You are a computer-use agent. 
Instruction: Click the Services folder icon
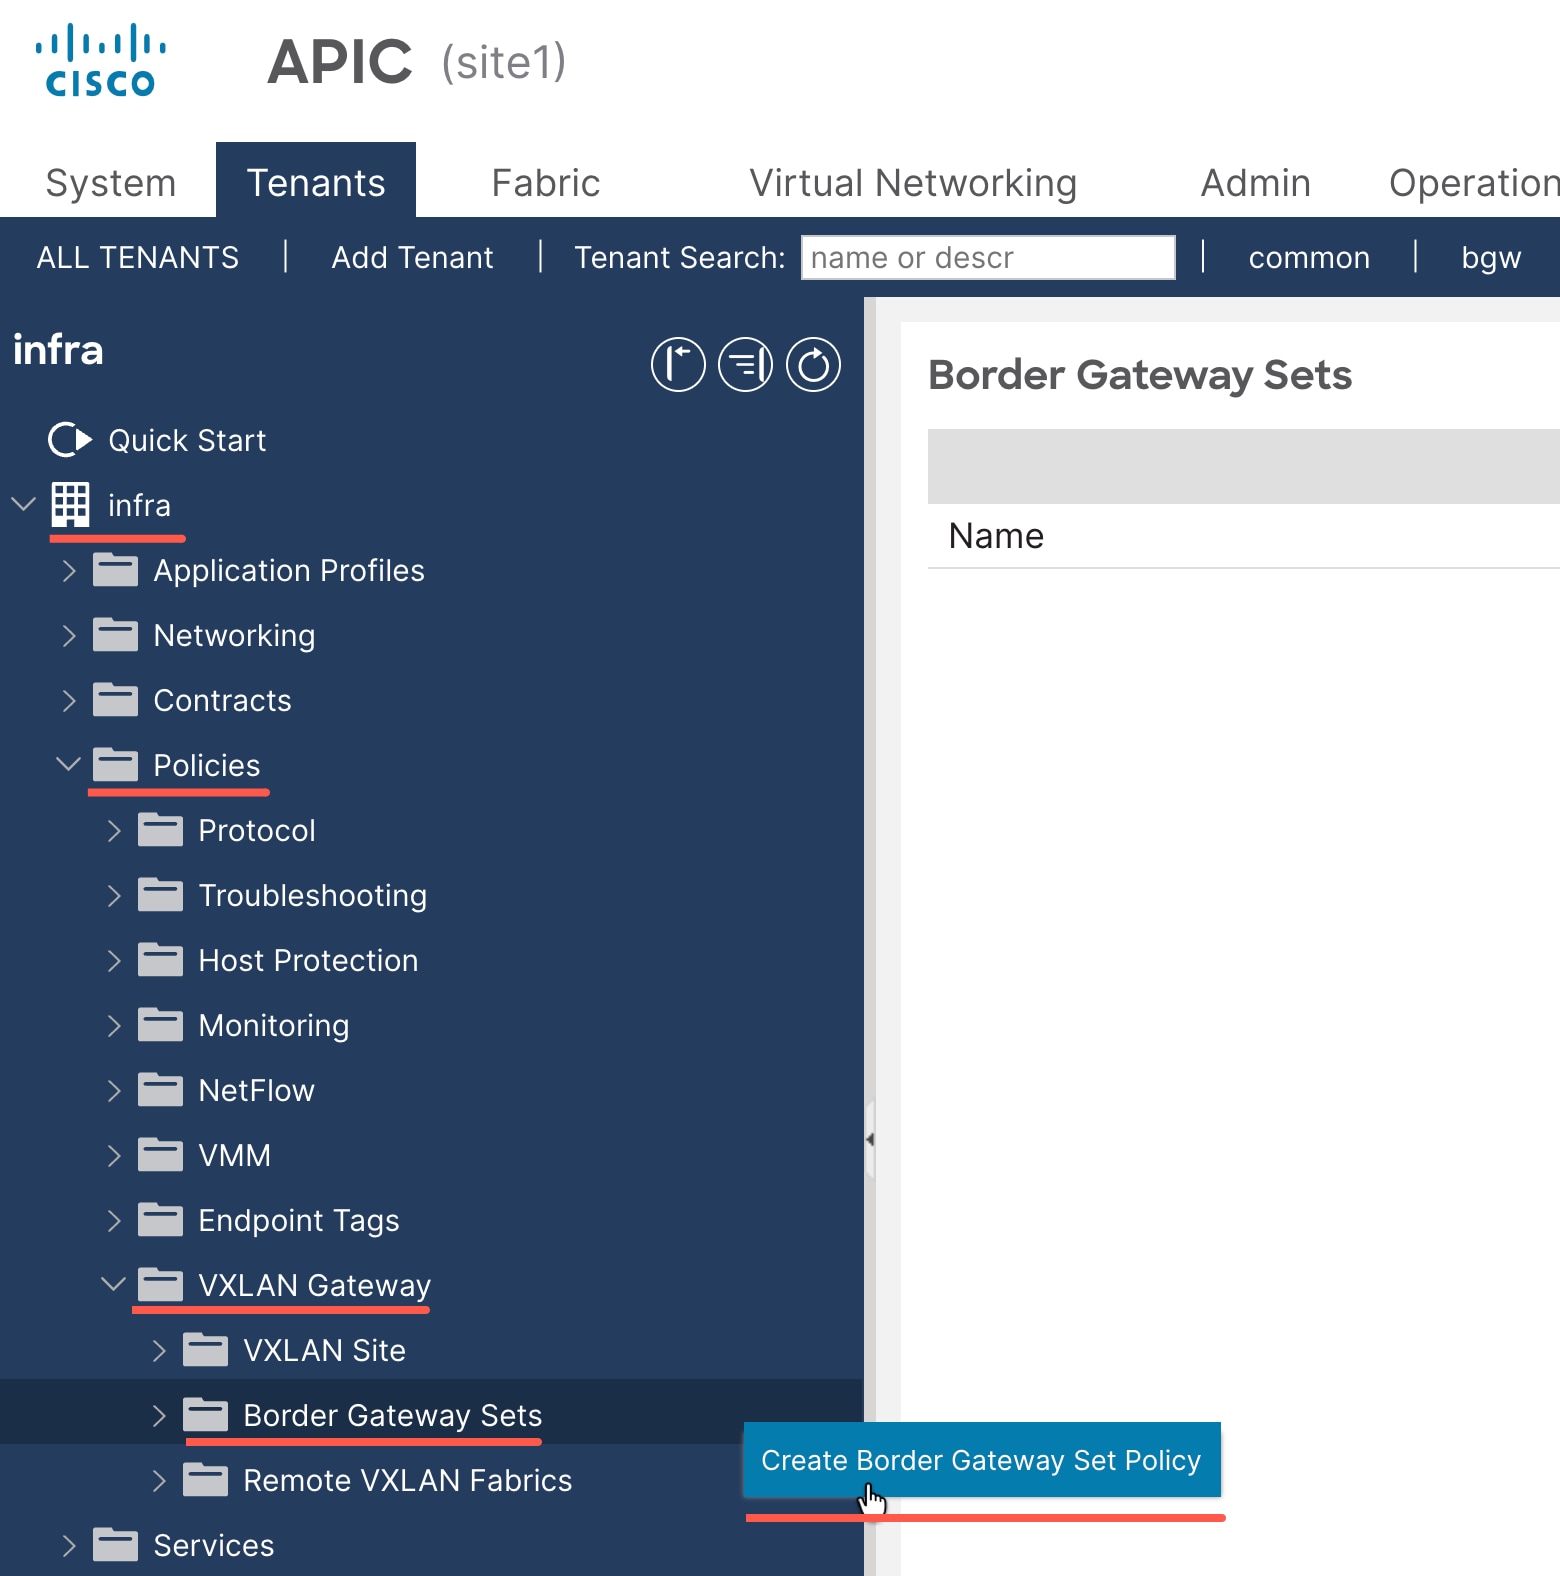point(115,1545)
